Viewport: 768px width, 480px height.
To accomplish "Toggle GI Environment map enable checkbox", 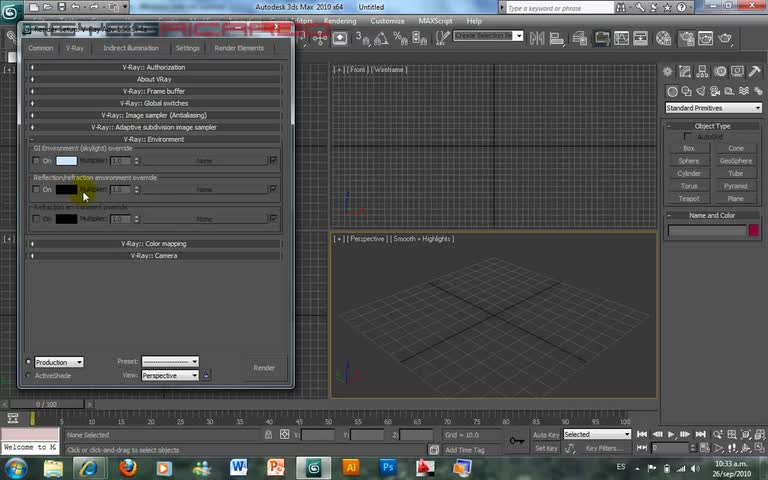I will point(273,160).
